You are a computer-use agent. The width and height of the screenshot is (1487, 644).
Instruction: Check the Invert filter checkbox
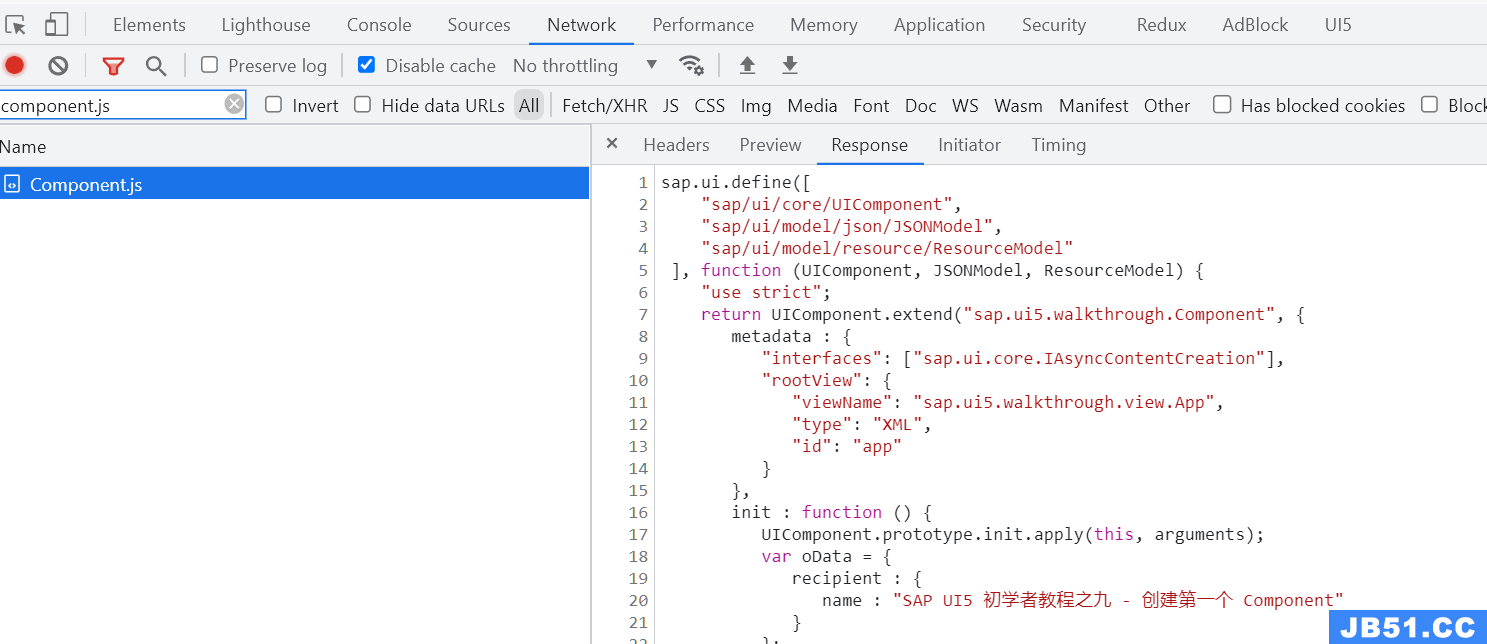coord(273,104)
